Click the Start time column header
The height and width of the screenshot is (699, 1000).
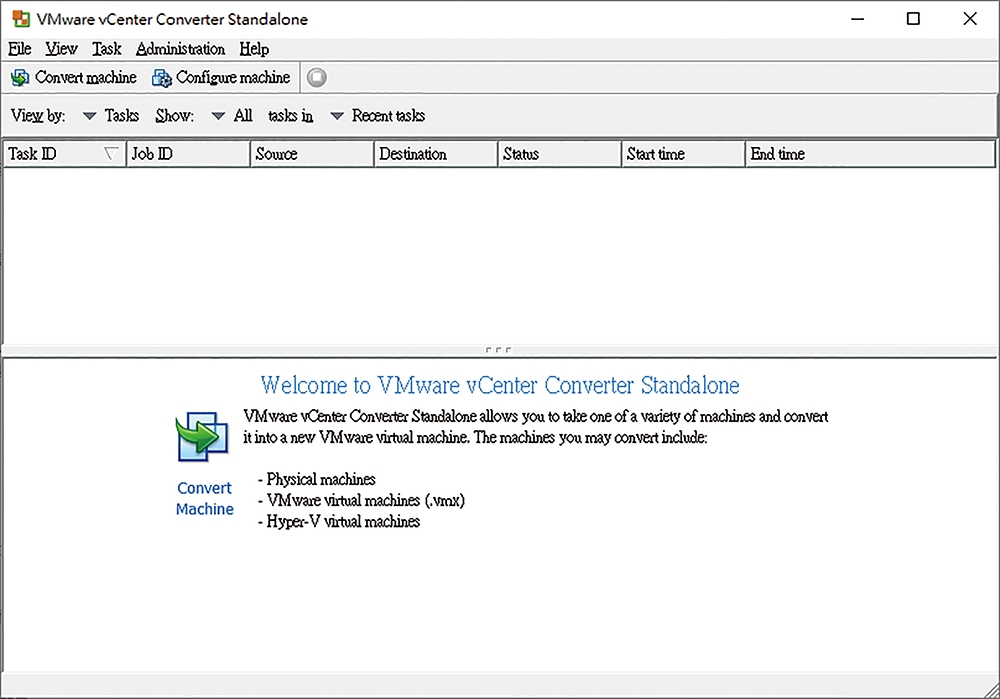682,154
